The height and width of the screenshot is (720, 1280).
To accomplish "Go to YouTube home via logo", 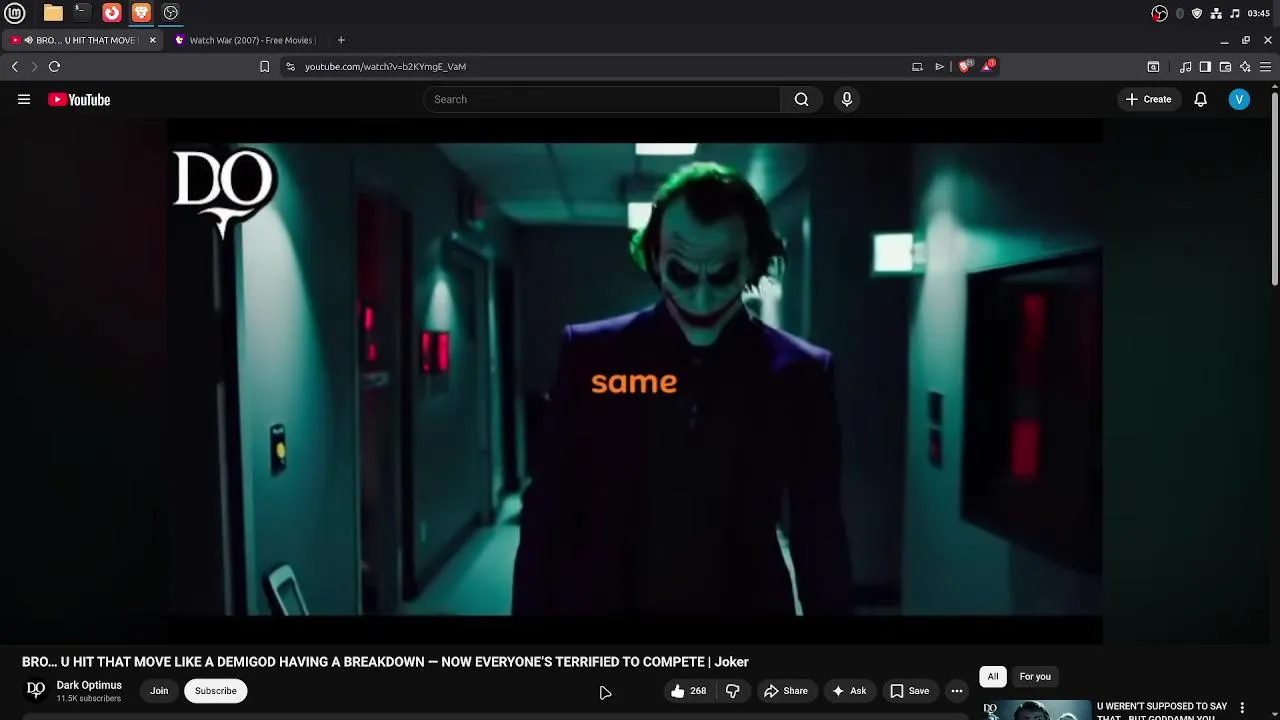I will 79,99.
